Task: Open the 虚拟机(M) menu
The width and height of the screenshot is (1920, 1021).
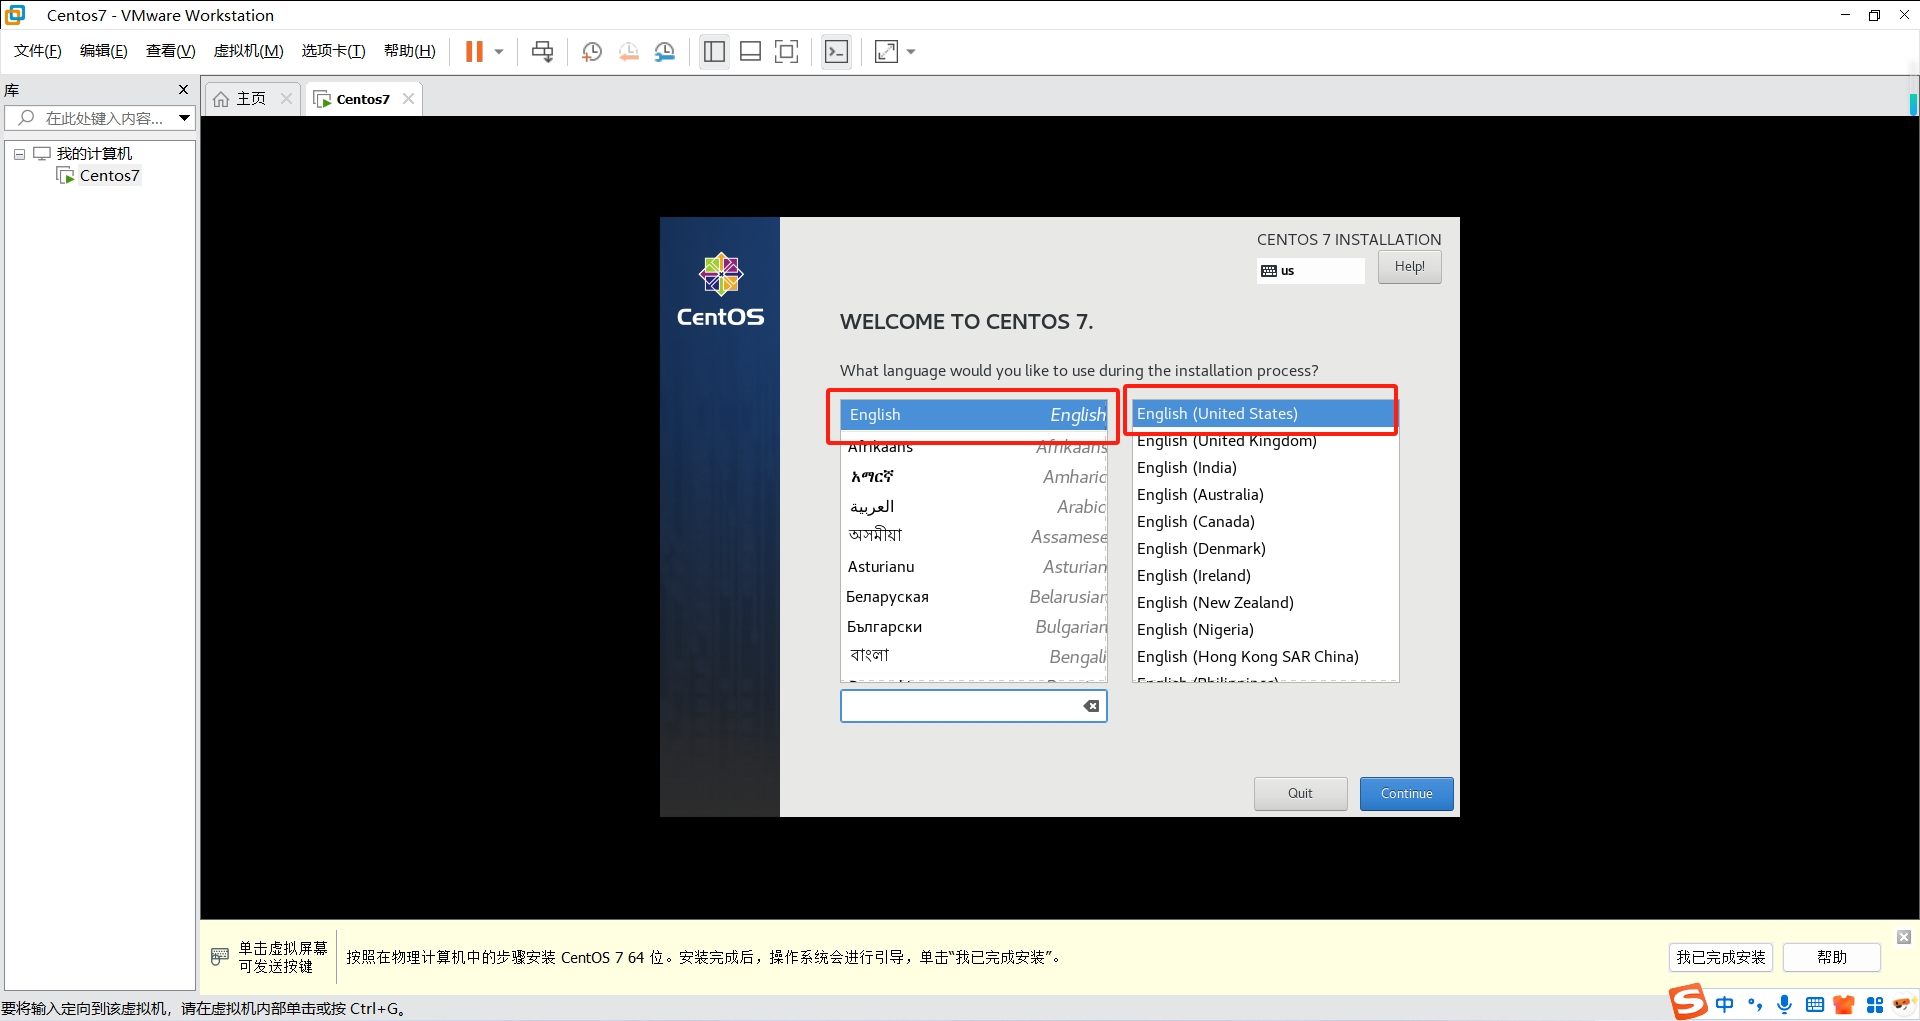Action: 248,51
